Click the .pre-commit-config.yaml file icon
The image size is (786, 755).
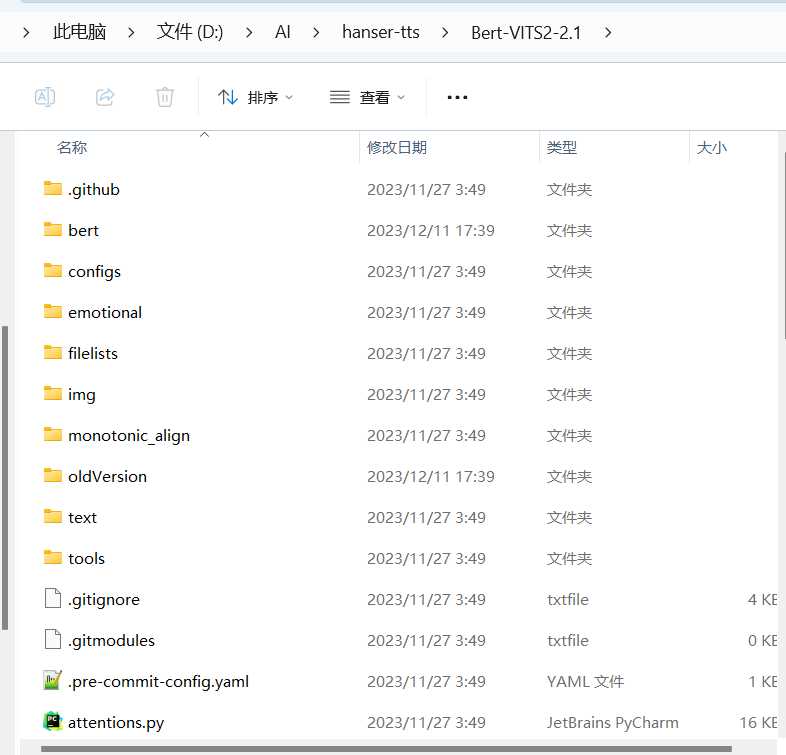tap(53, 681)
